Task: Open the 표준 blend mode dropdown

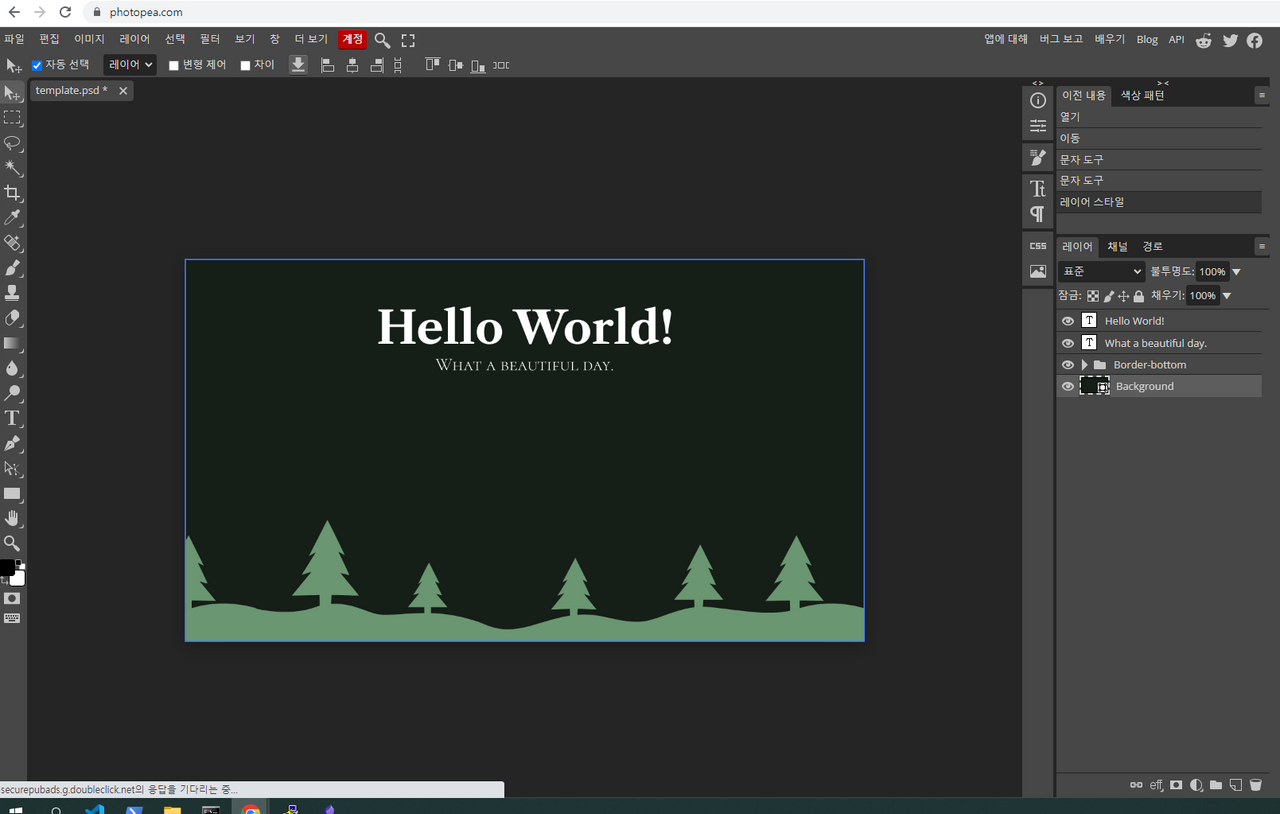Action: 1101,271
